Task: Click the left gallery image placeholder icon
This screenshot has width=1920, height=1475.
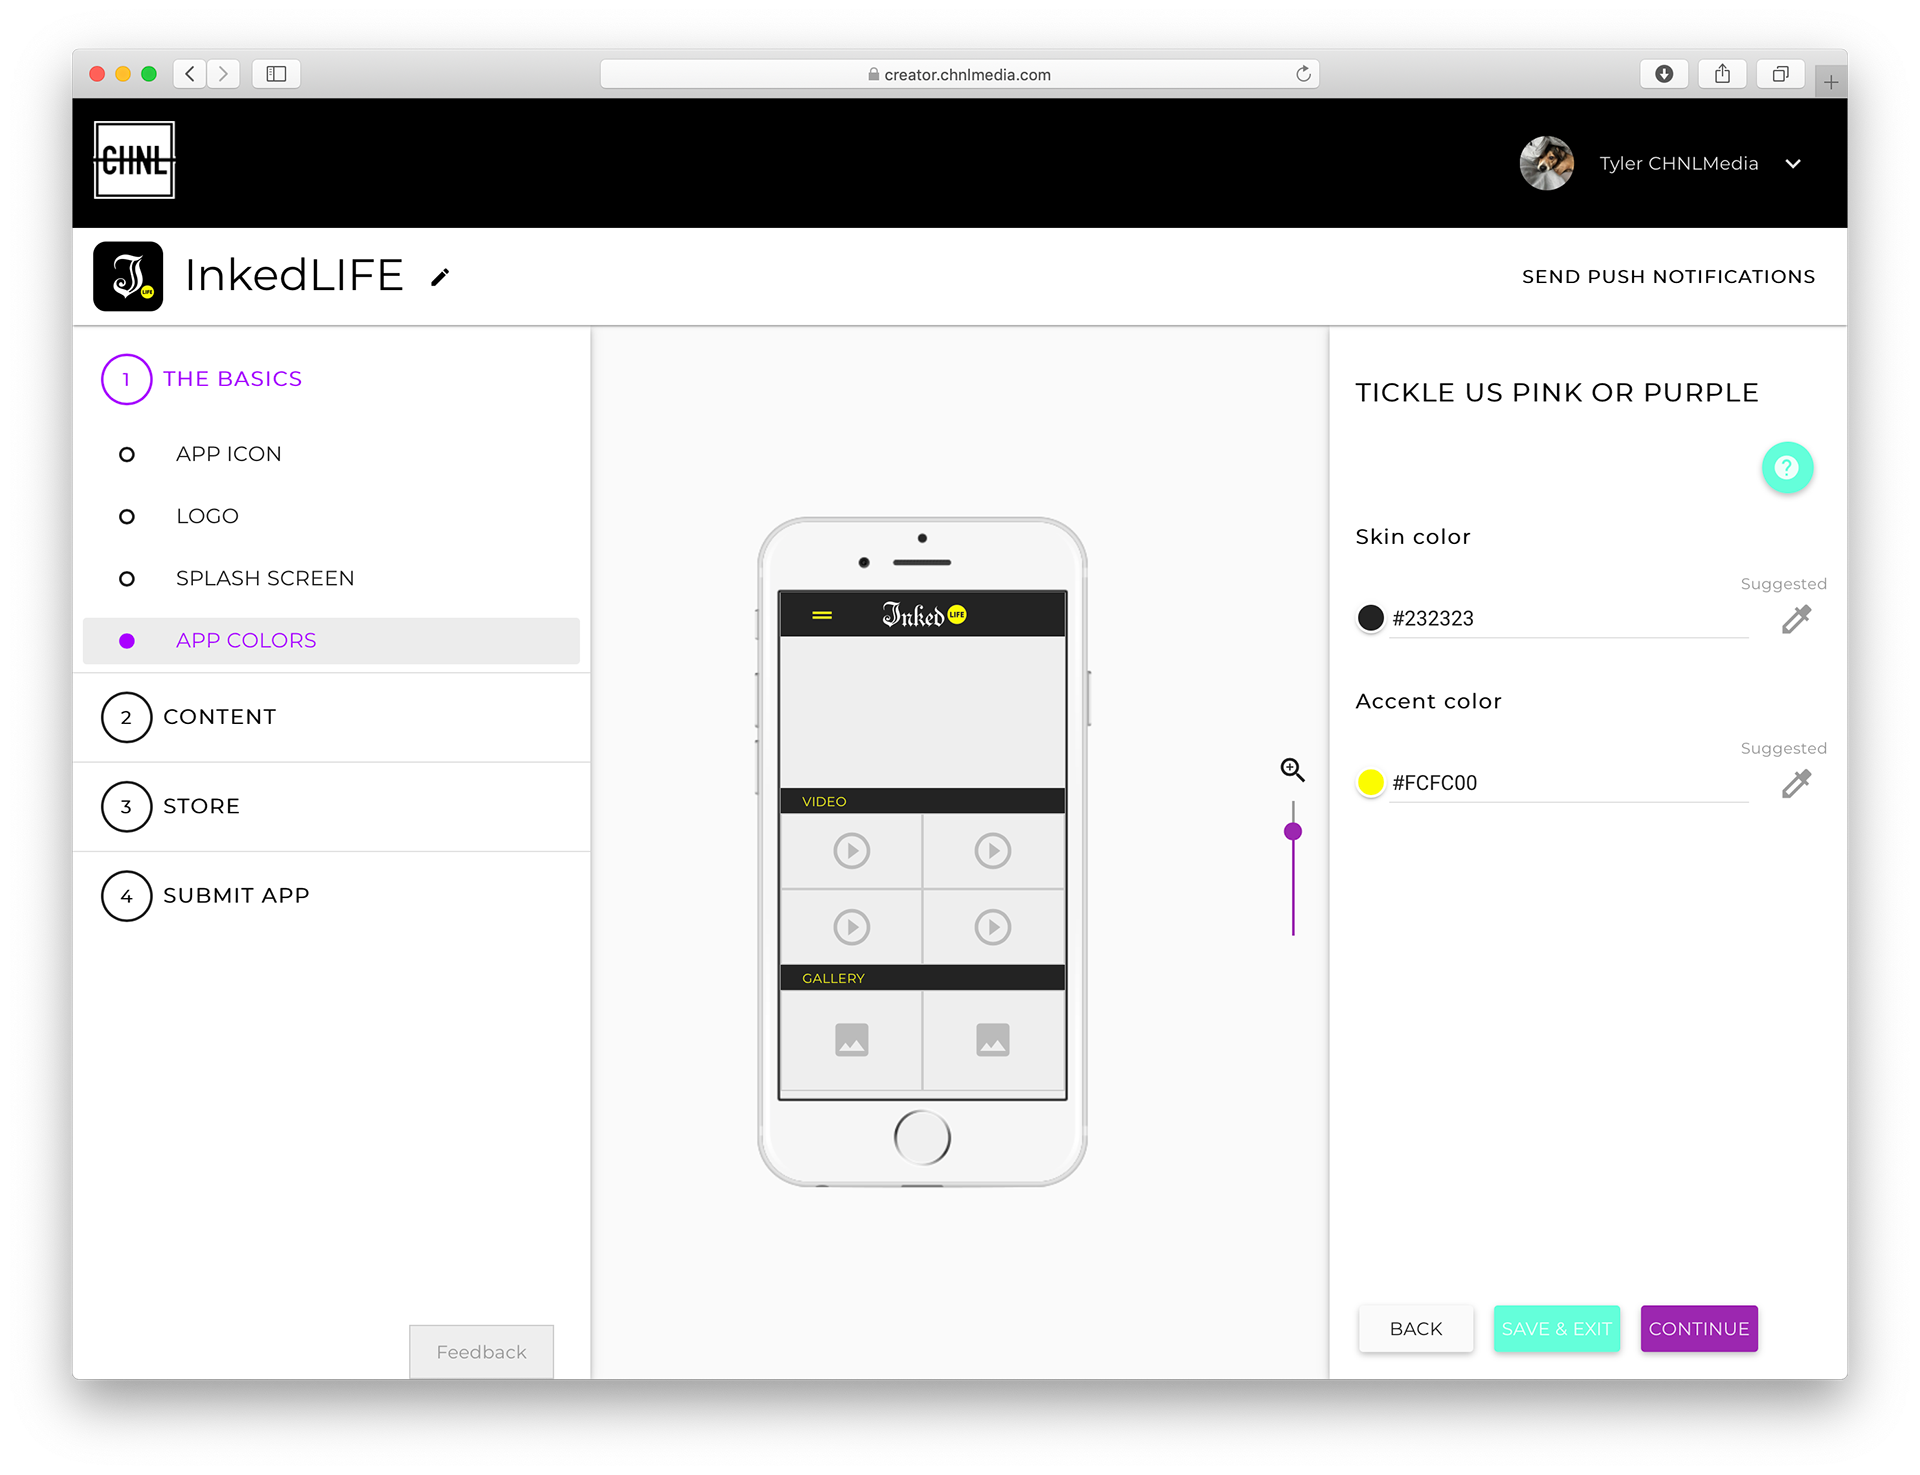Action: pyautogui.click(x=852, y=1040)
